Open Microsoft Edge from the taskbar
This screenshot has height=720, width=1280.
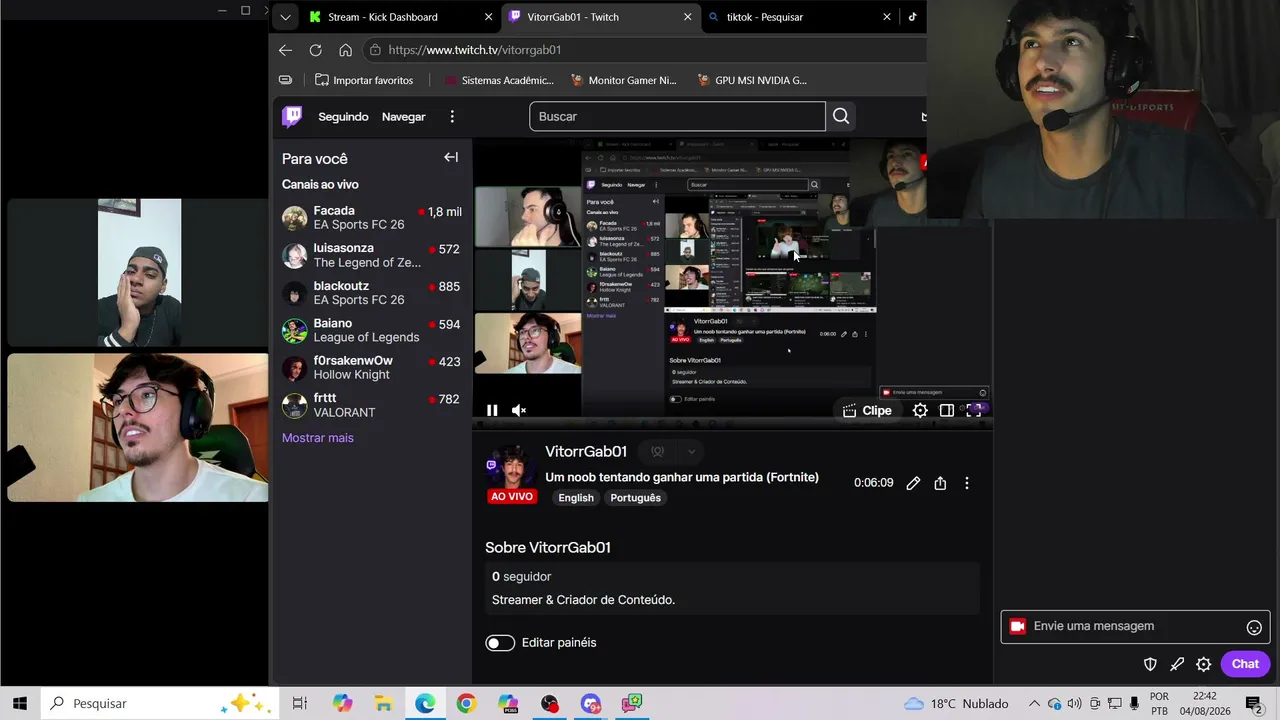click(425, 703)
